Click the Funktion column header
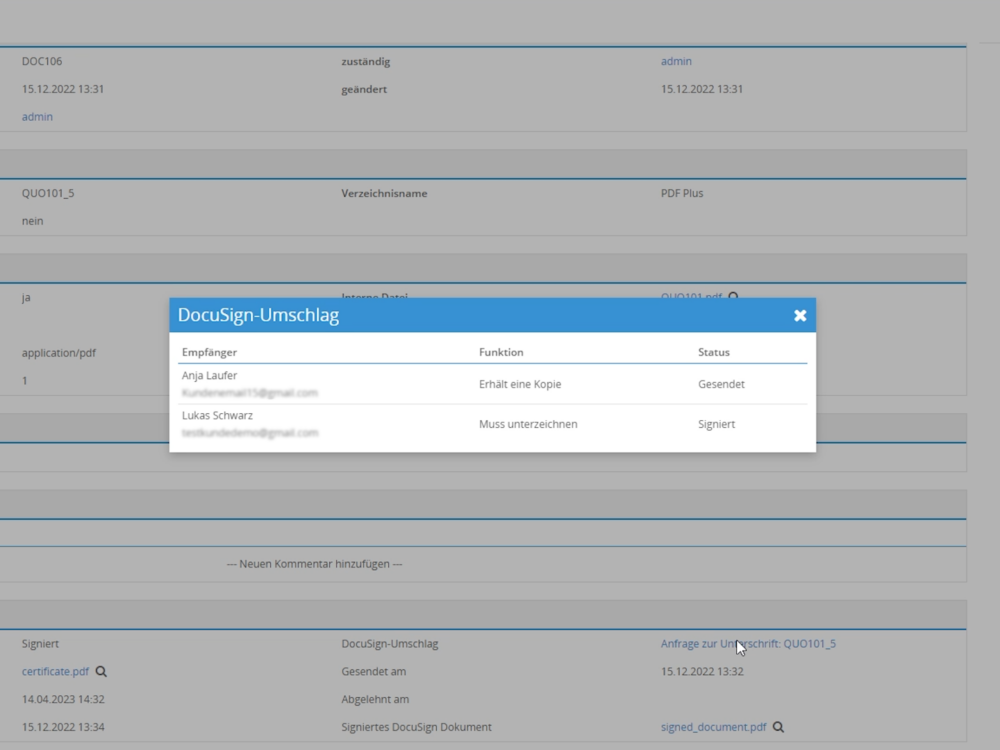1000x750 pixels. pyautogui.click(x=501, y=352)
